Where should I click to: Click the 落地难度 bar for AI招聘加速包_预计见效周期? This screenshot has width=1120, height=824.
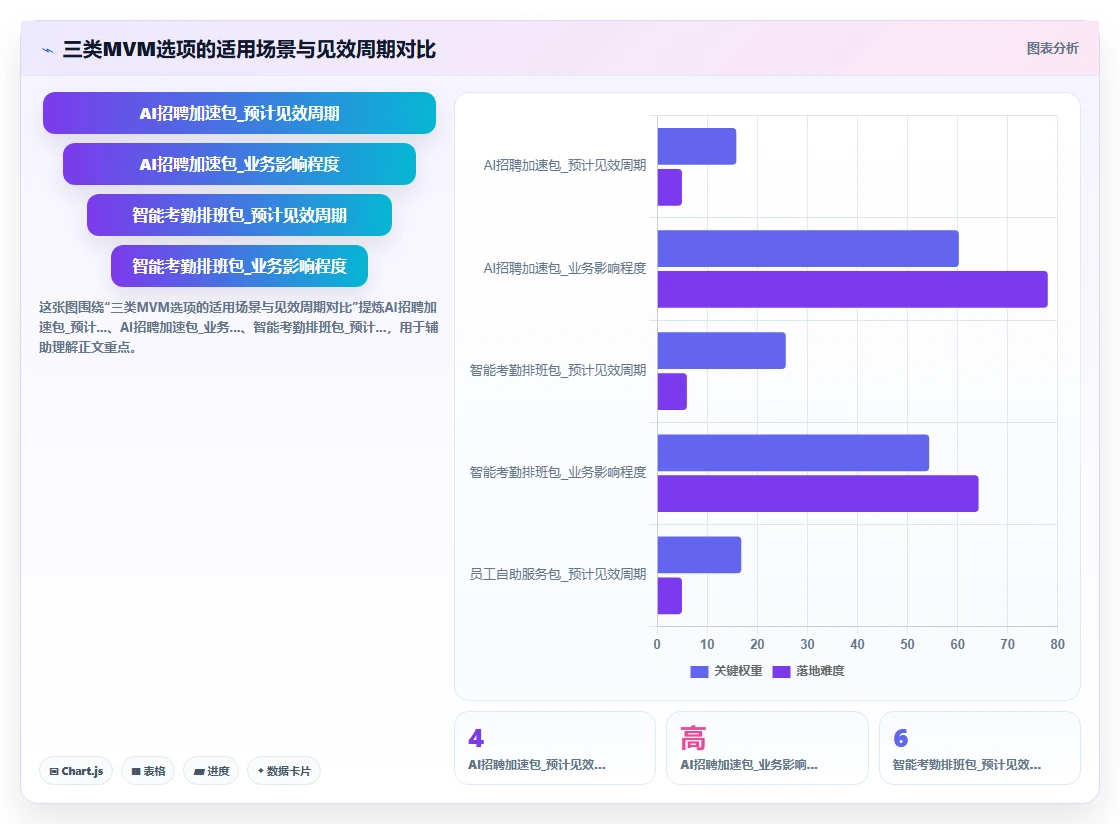(x=669, y=187)
